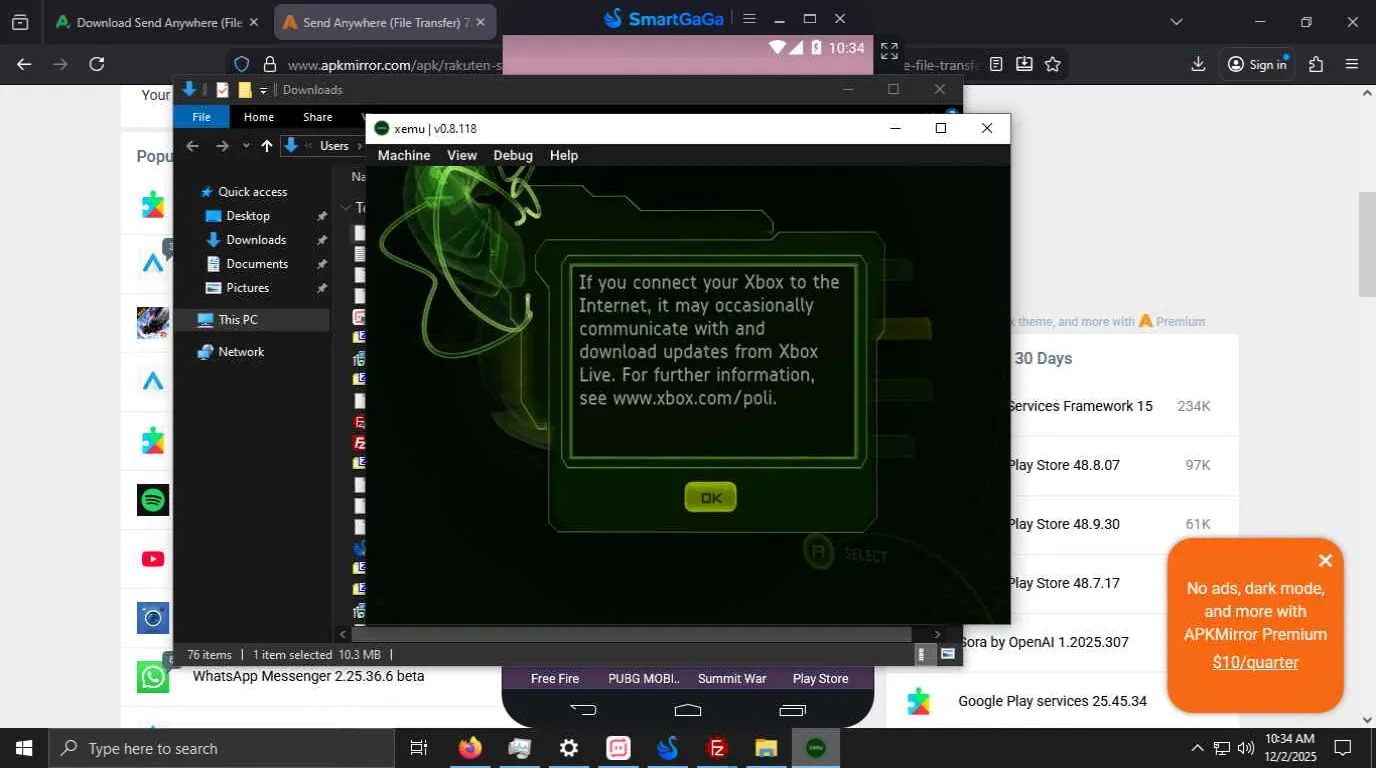This screenshot has height=768, width=1376.
Task: Go back in the browser
Action: coord(25,64)
